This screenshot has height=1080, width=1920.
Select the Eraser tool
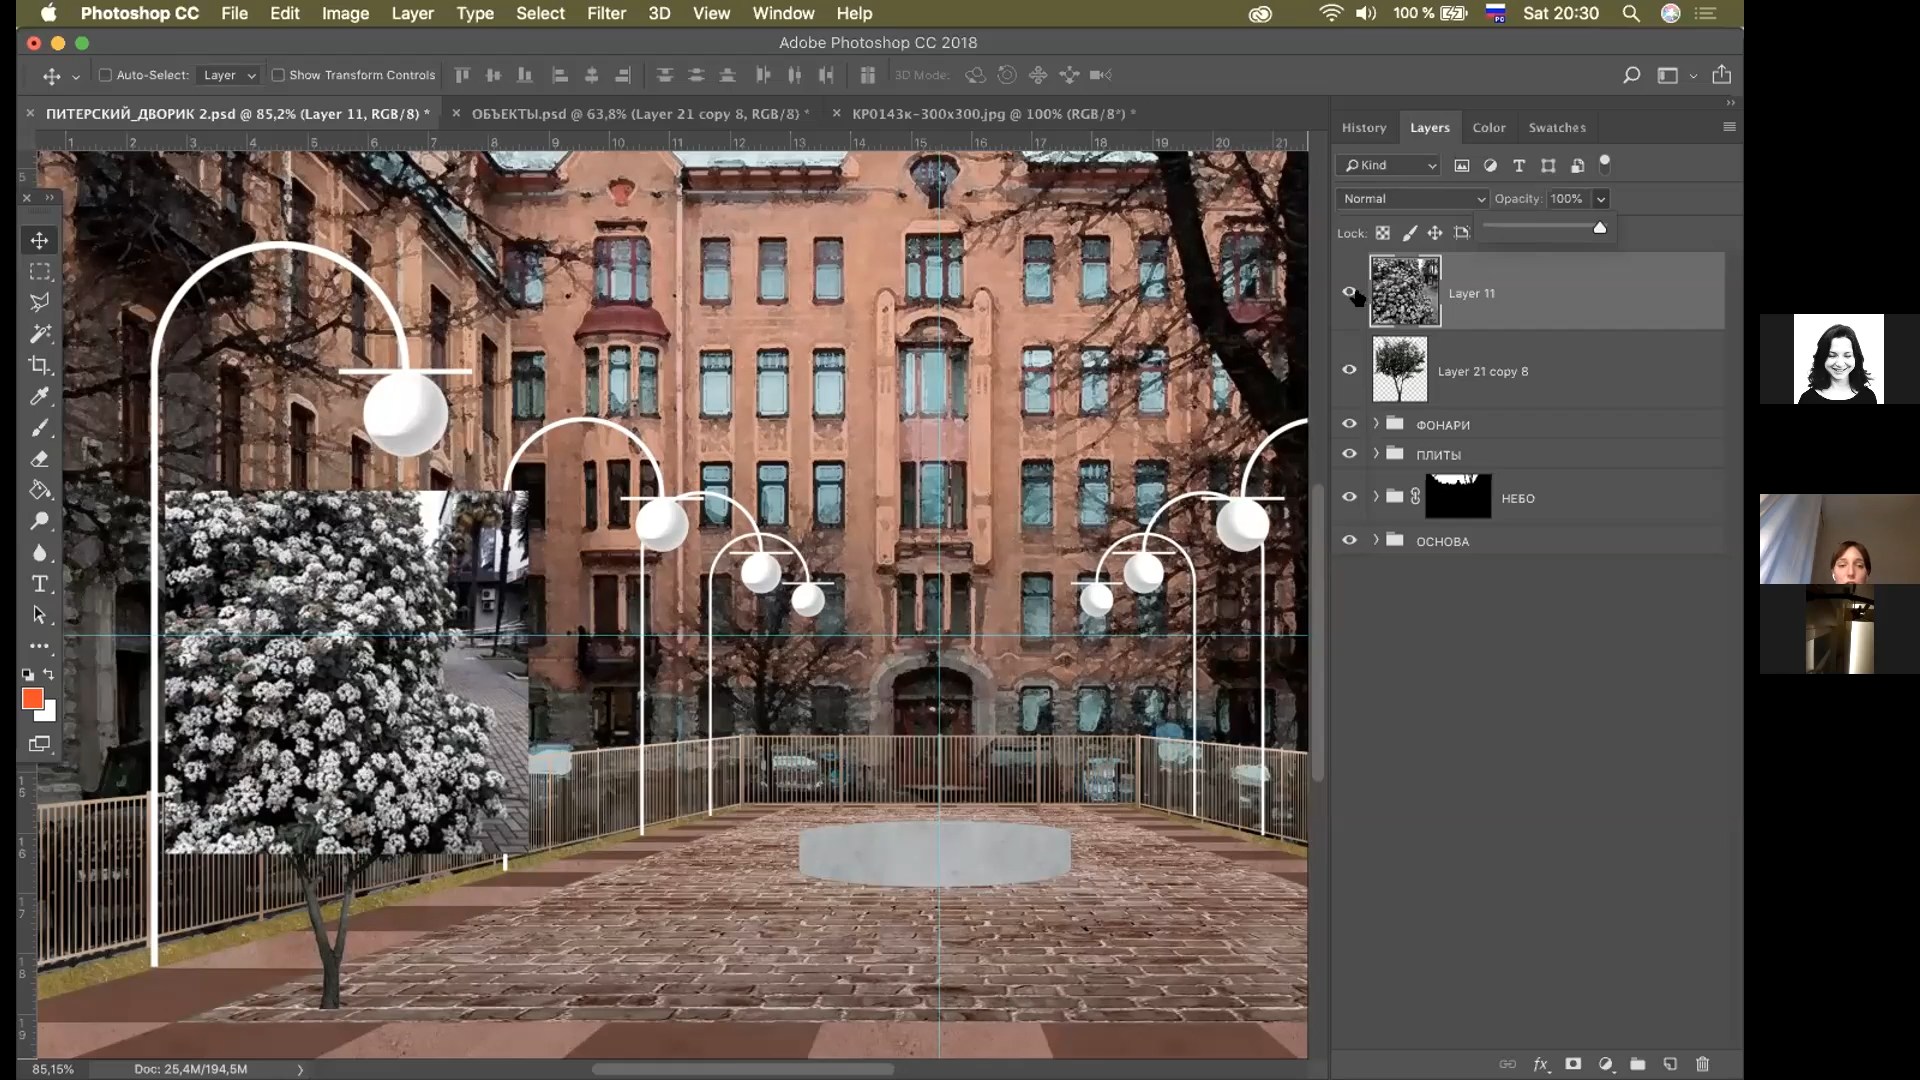coord(39,459)
